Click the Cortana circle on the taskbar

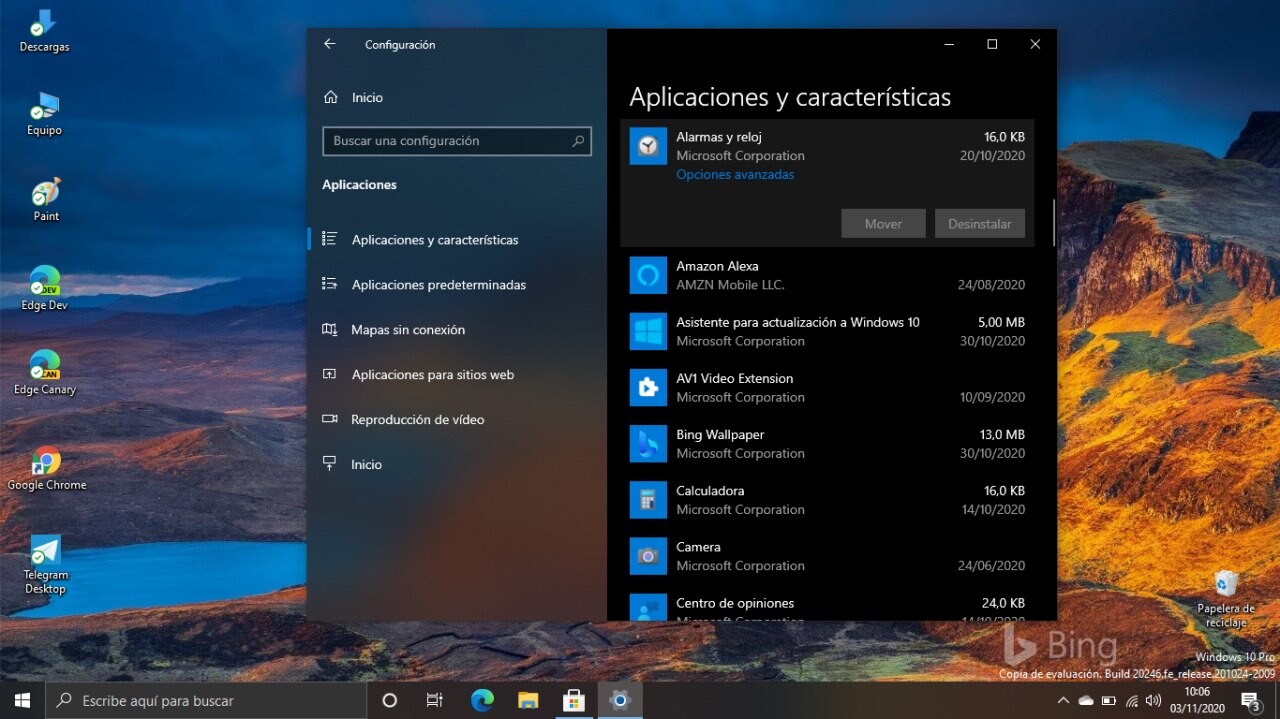tap(389, 700)
